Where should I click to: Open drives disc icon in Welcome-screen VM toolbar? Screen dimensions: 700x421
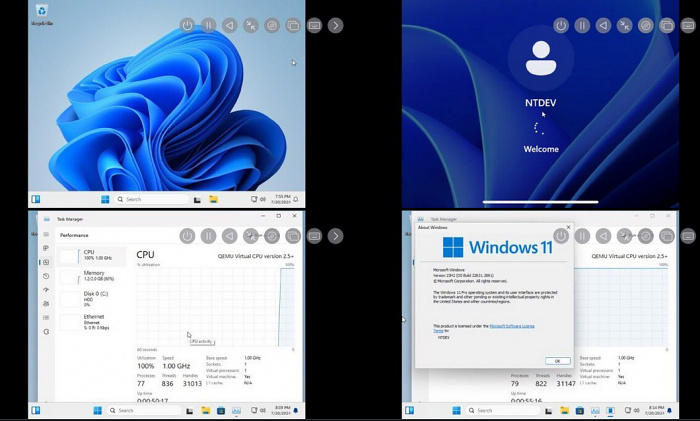[646, 25]
